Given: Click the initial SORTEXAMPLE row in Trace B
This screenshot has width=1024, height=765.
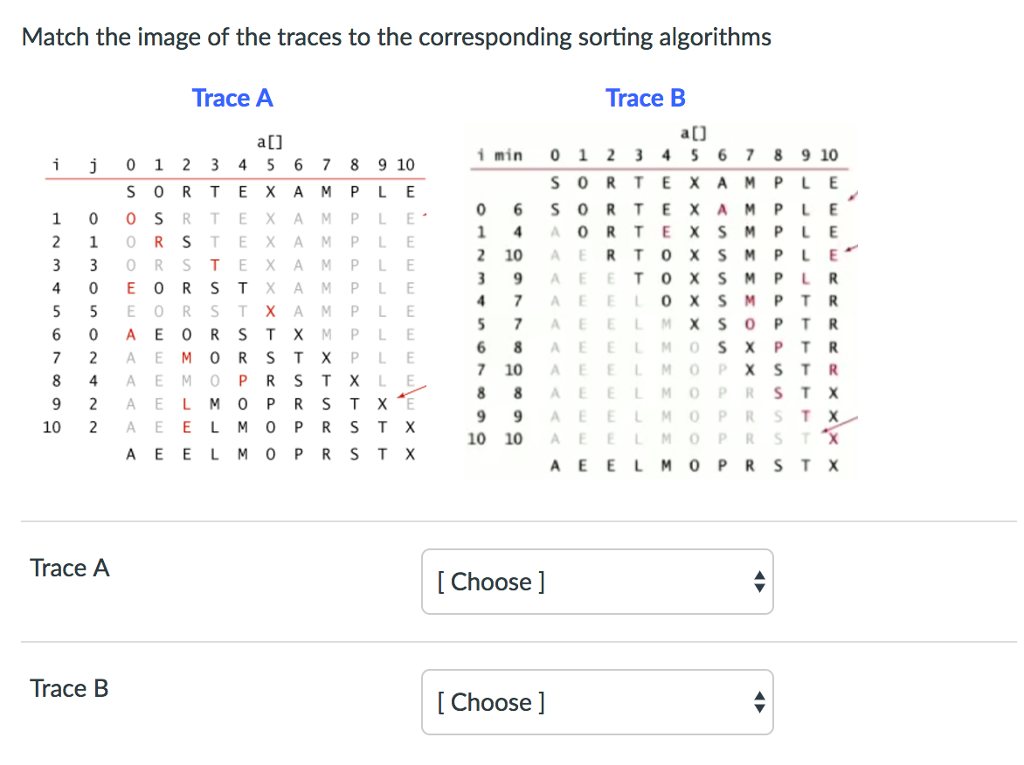Looking at the screenshot, I should 694,183.
